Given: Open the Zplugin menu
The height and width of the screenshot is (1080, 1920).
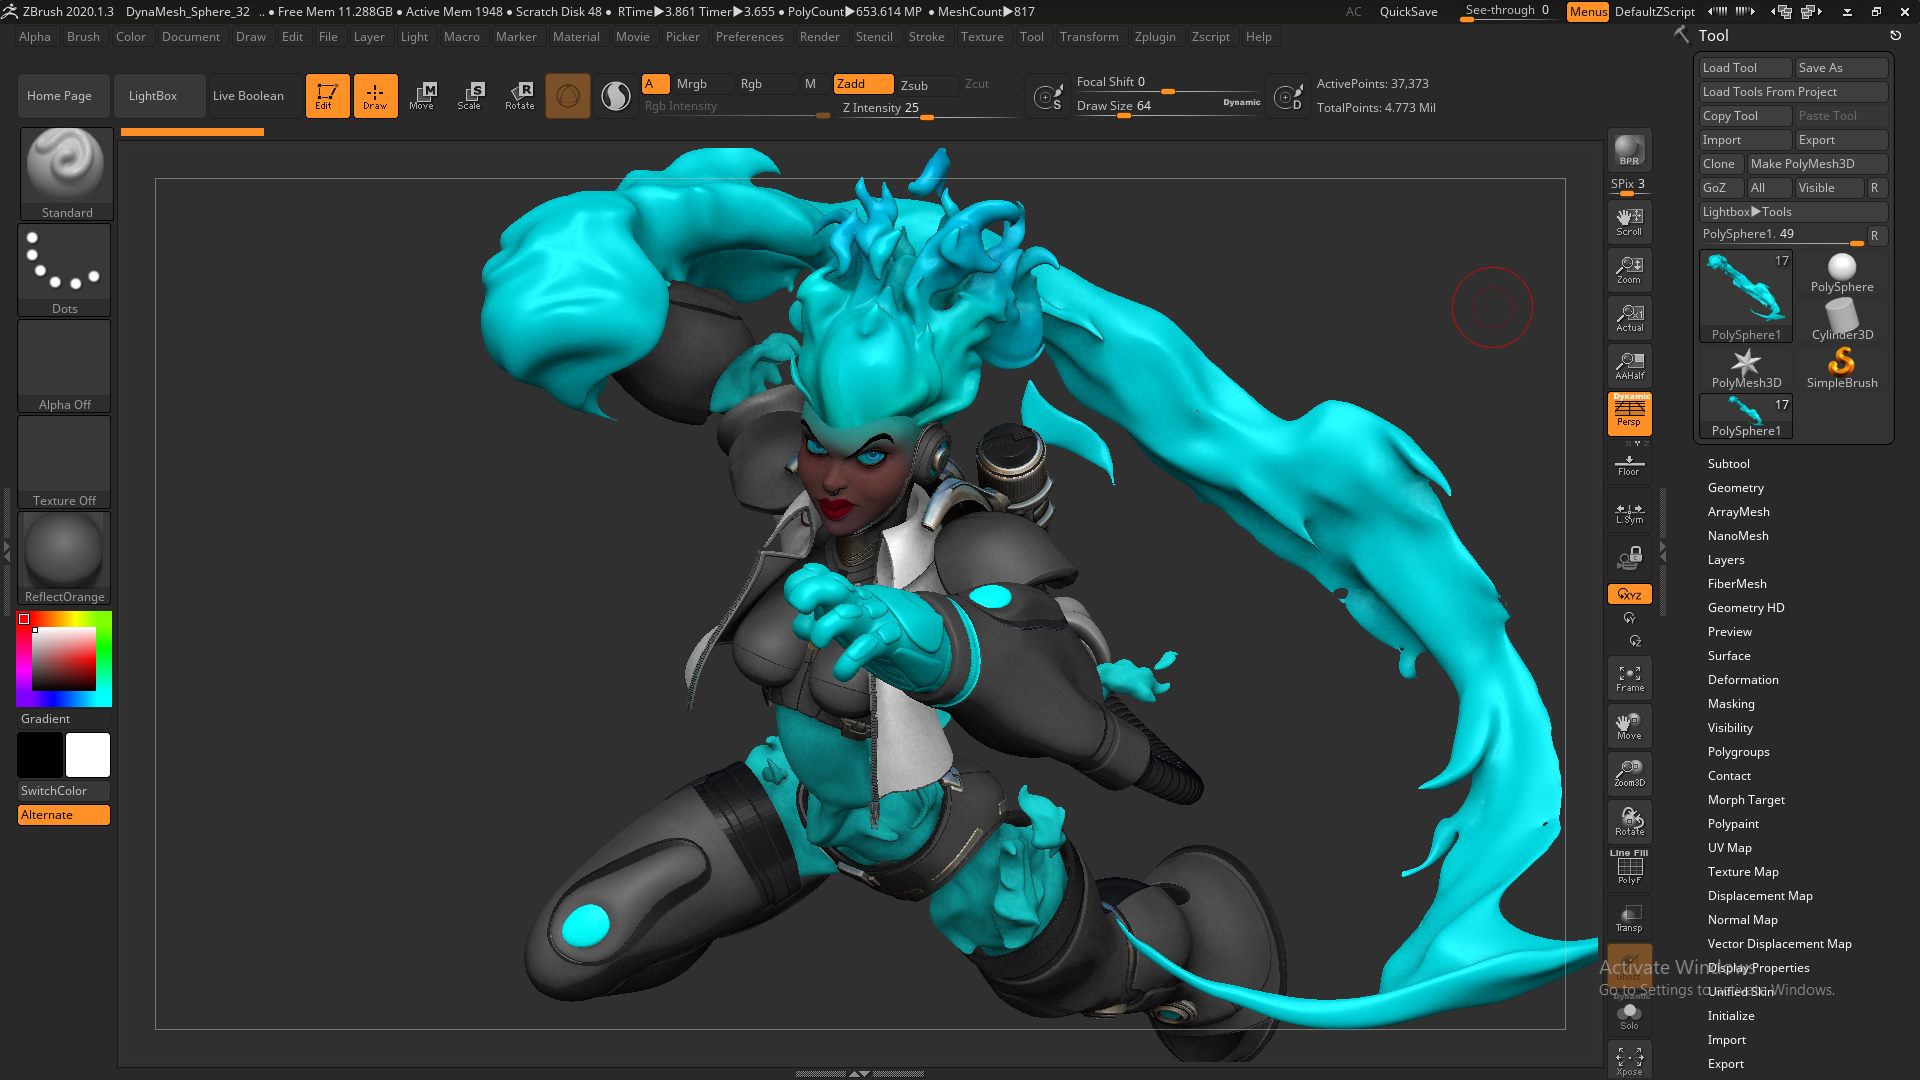Looking at the screenshot, I should (x=1154, y=37).
